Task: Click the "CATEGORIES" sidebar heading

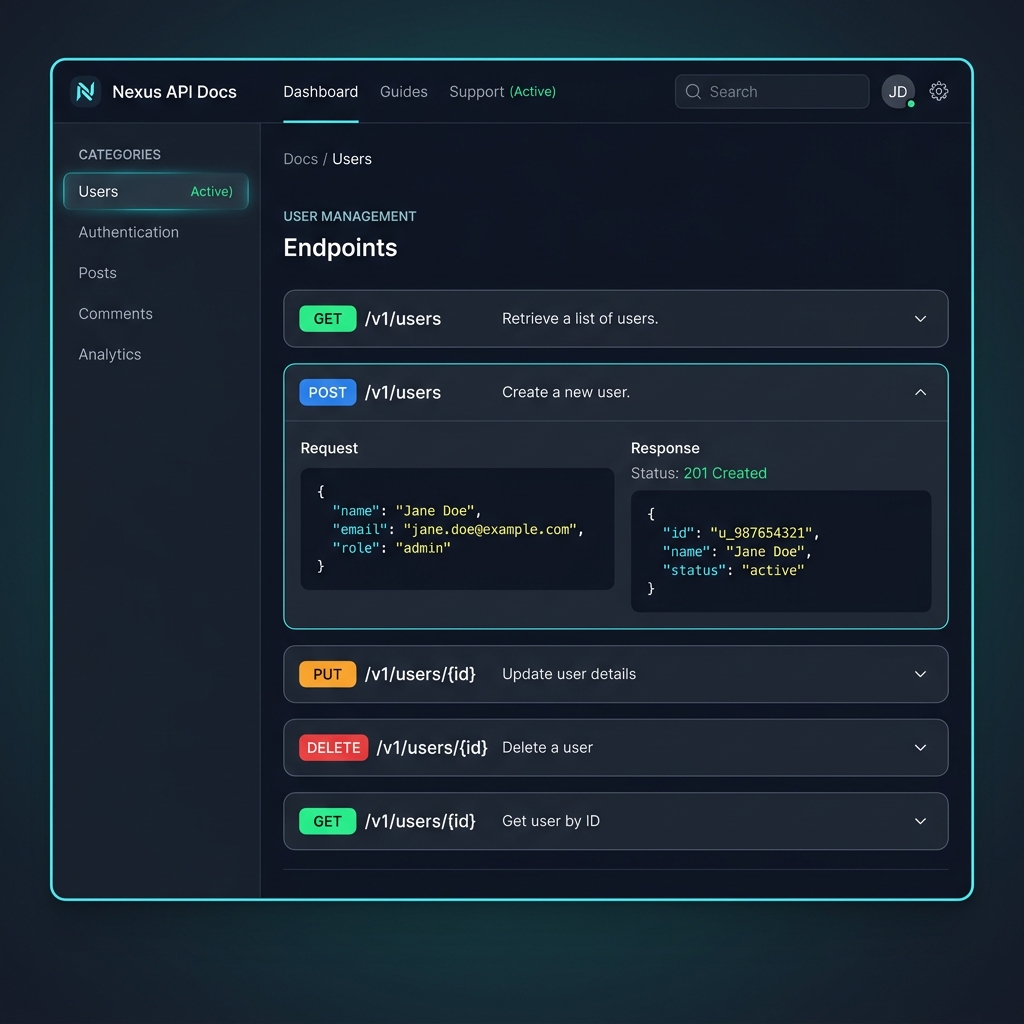Action: (120, 155)
